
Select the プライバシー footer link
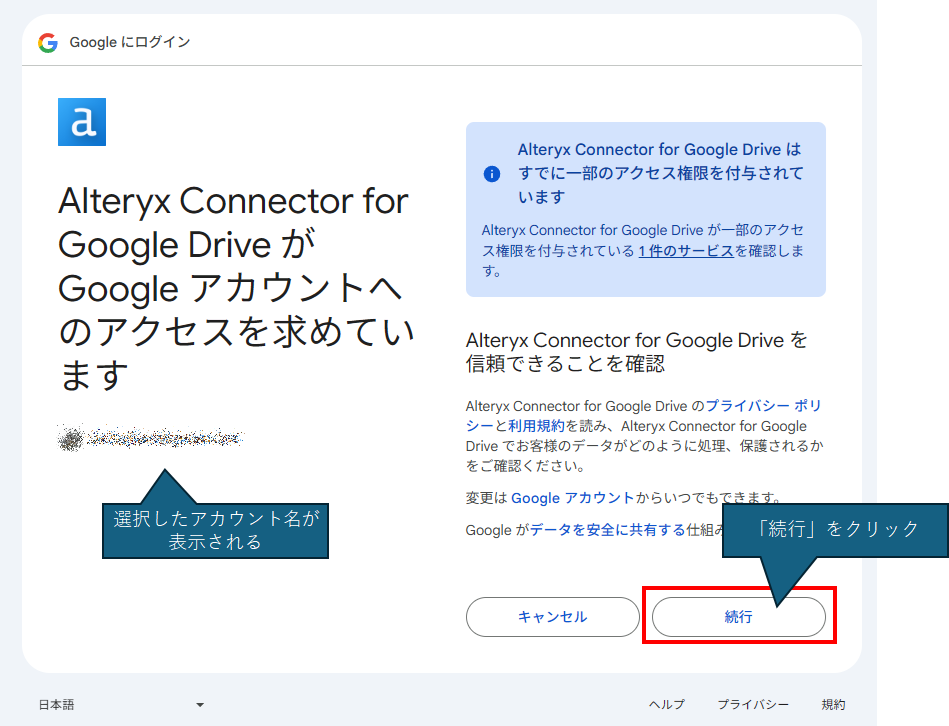pos(752,705)
